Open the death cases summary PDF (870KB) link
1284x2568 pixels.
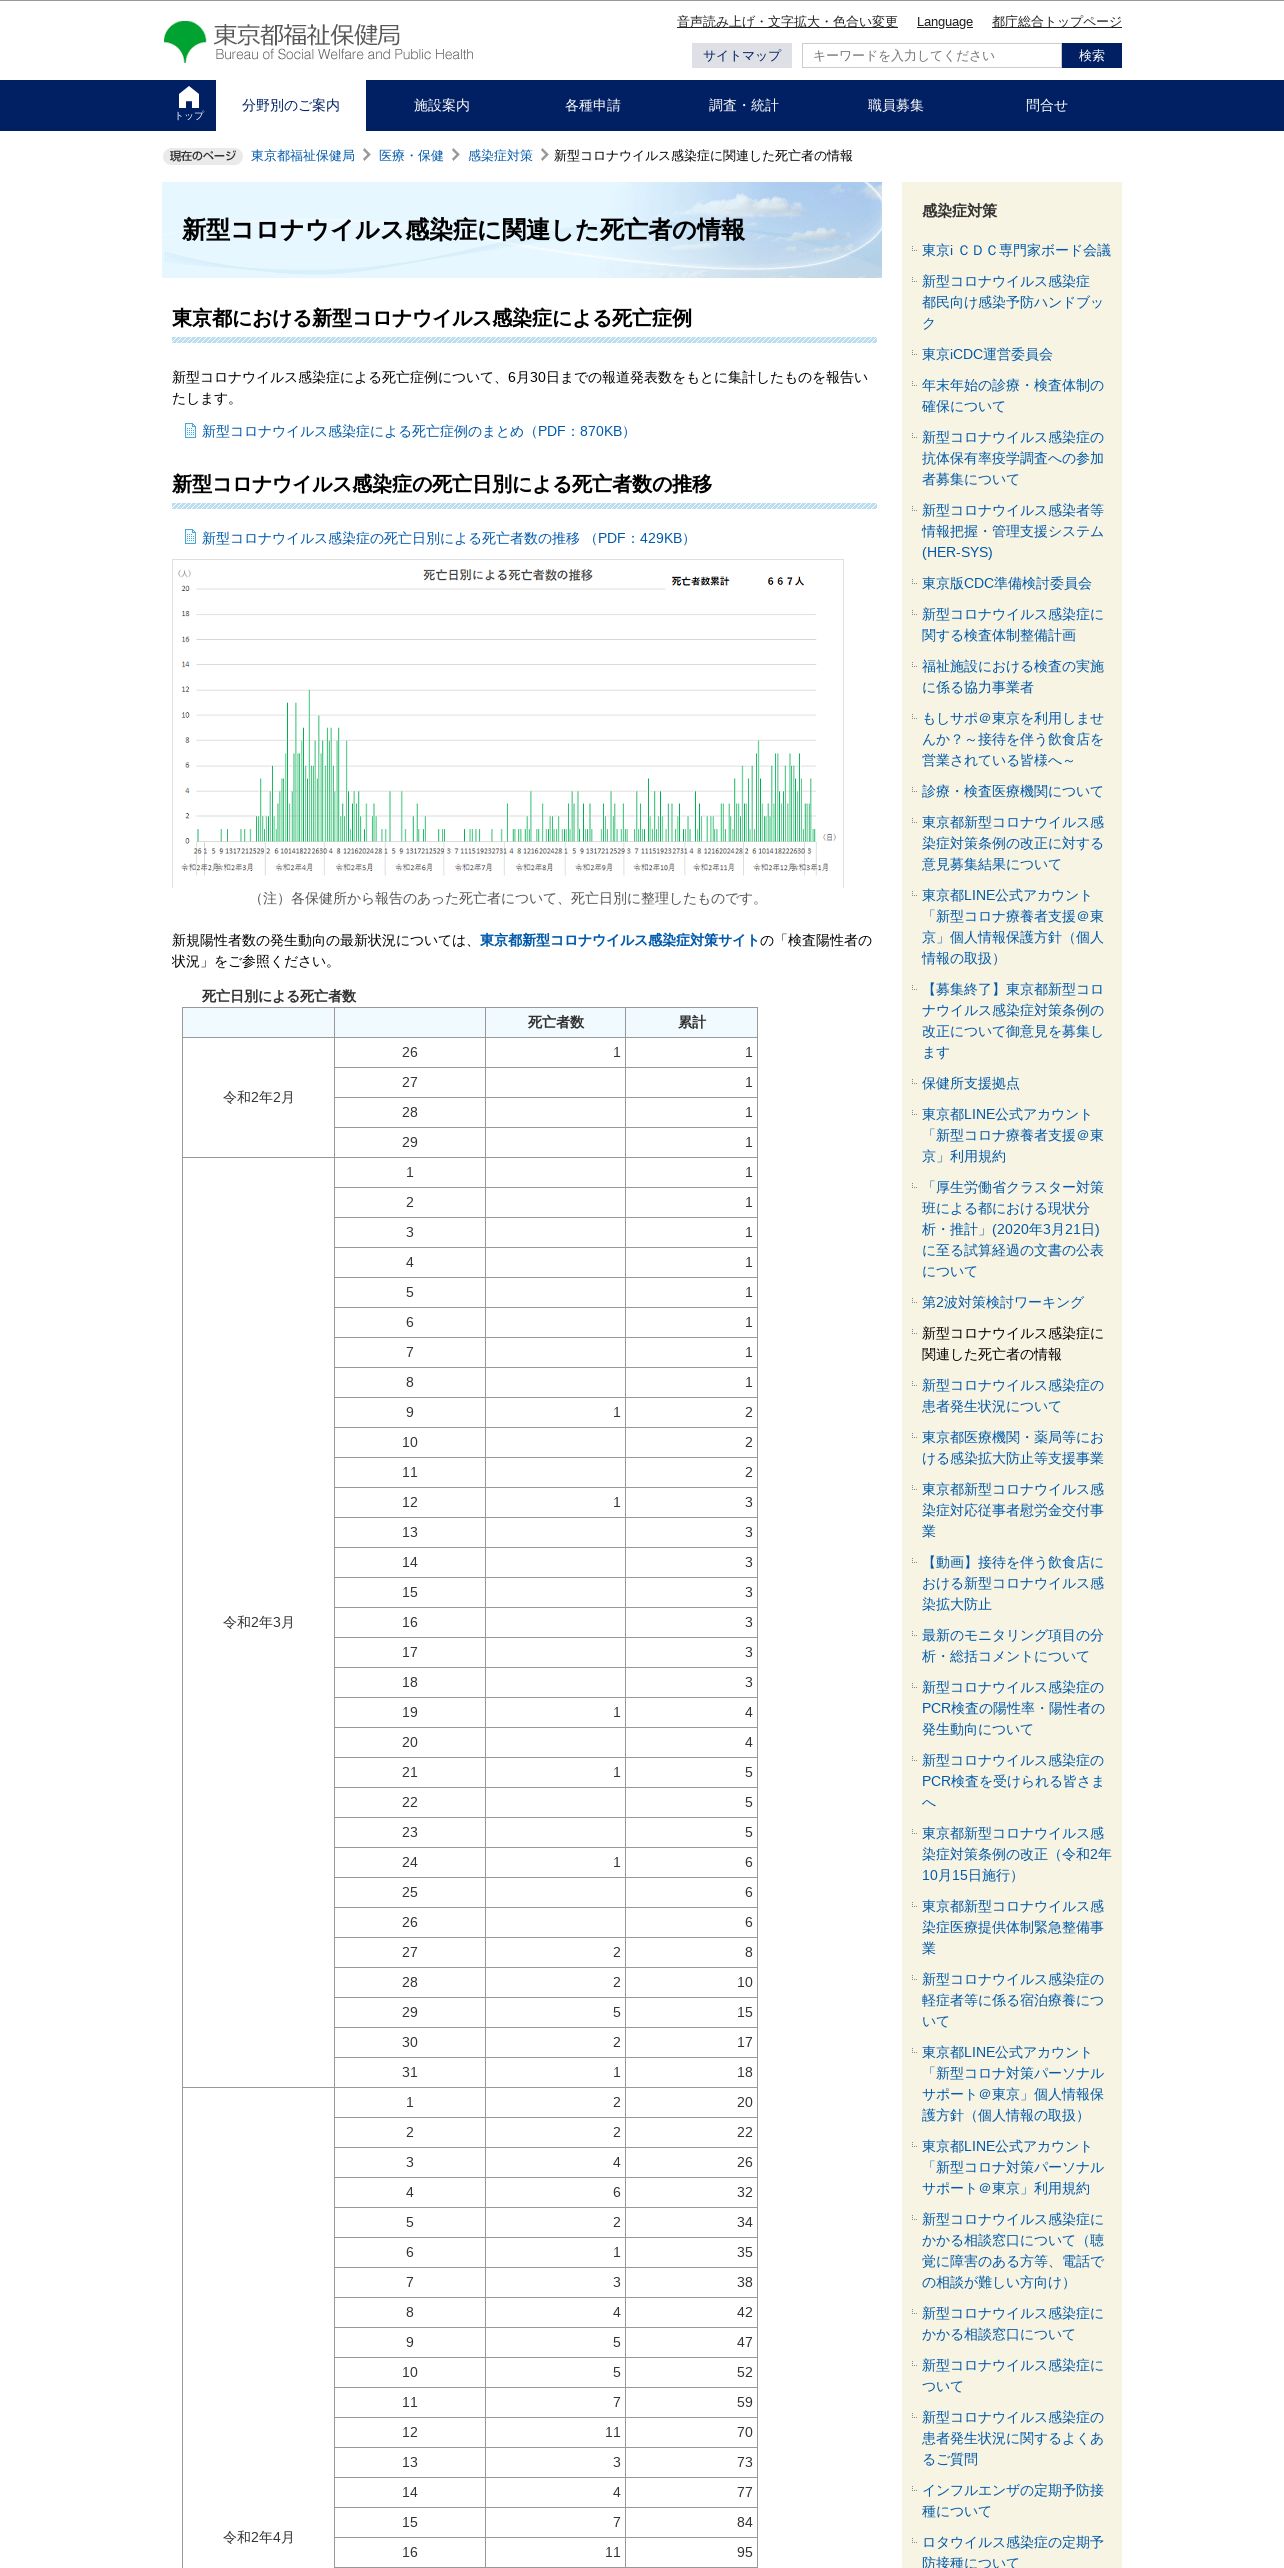tap(415, 431)
